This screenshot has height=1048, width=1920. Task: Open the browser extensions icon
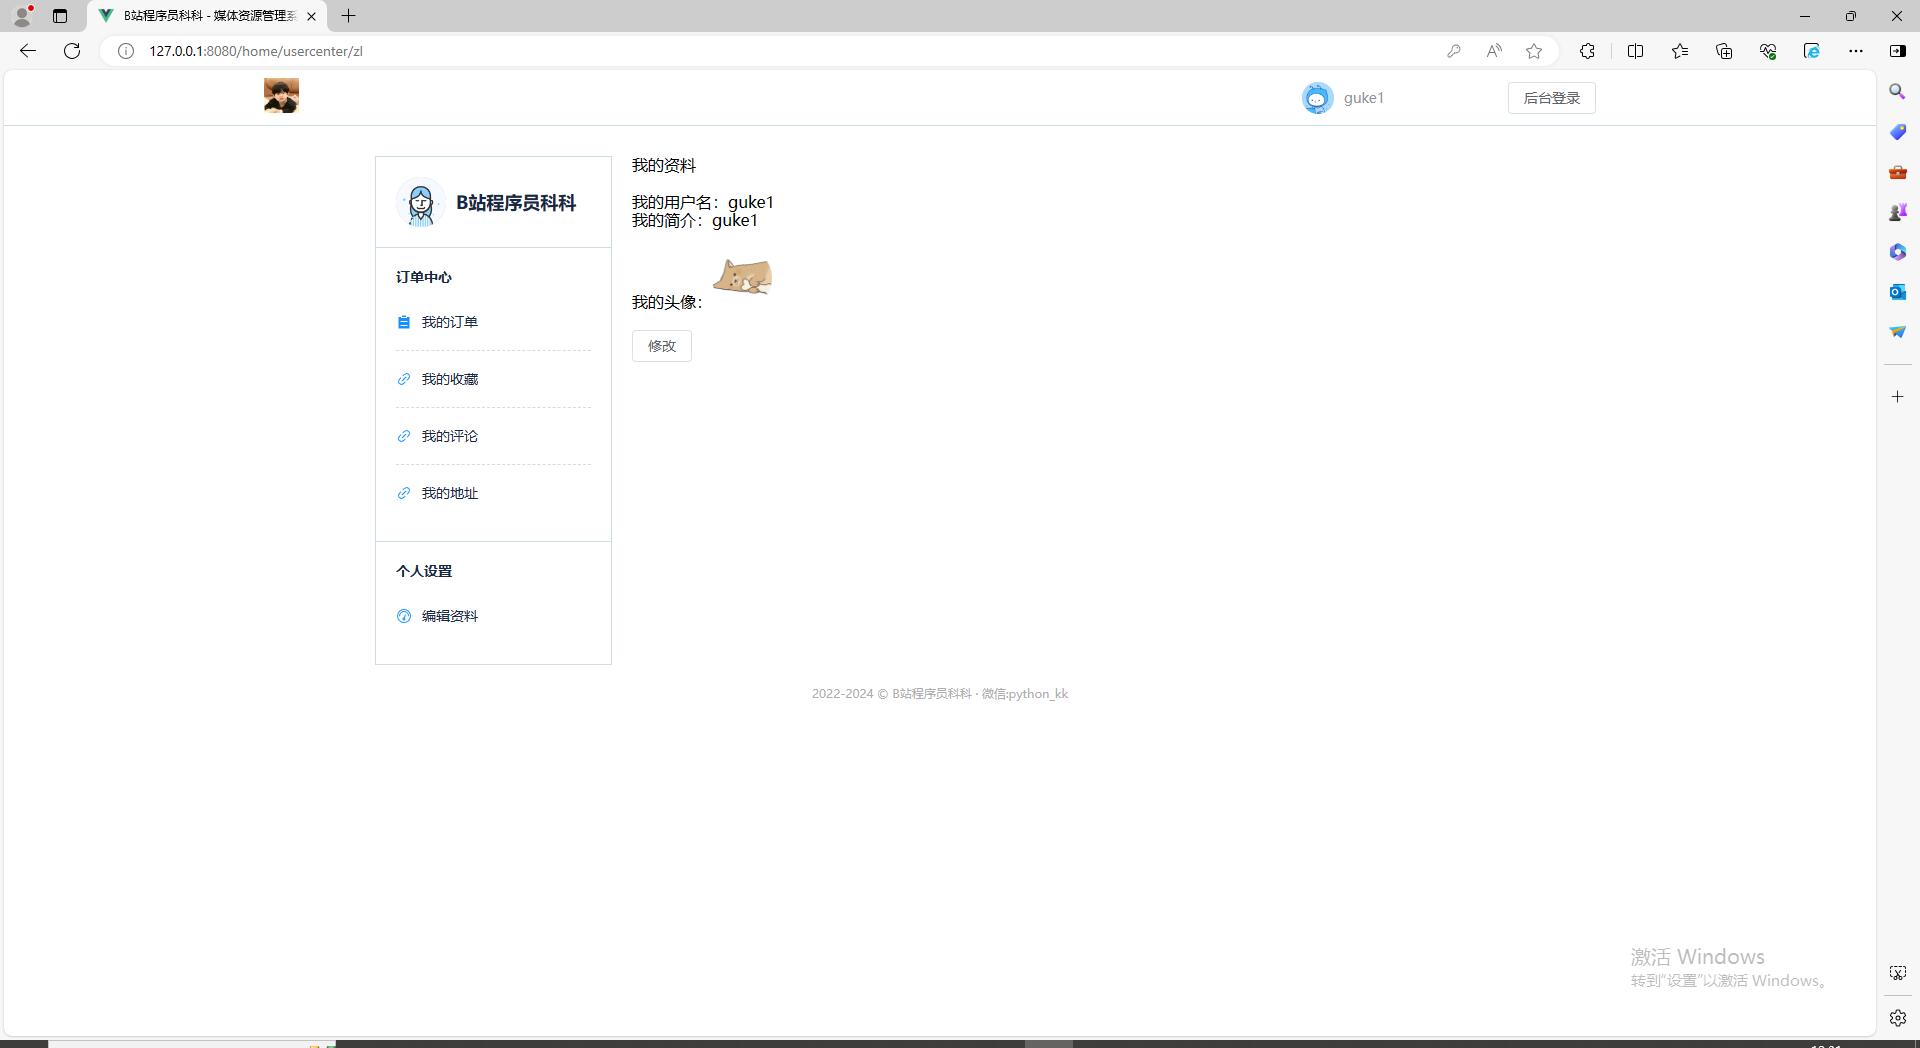pos(1587,51)
